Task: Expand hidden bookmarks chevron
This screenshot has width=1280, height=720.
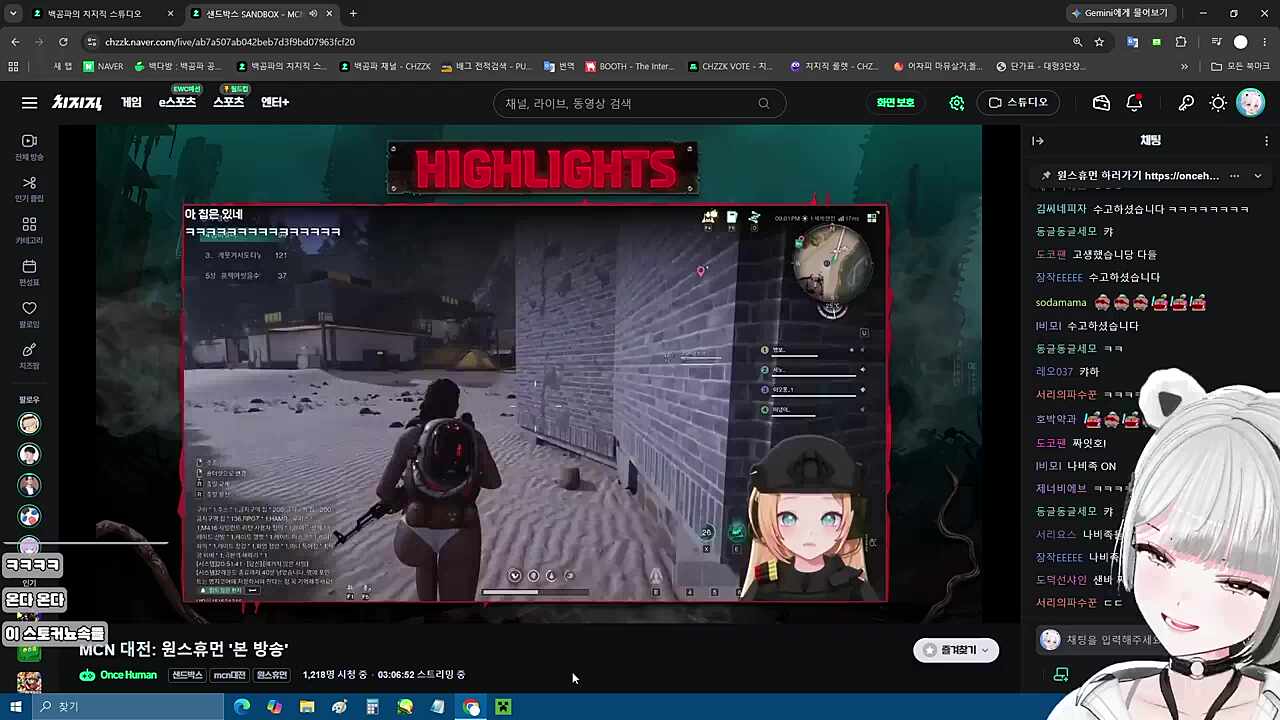Action: pyautogui.click(x=1184, y=67)
